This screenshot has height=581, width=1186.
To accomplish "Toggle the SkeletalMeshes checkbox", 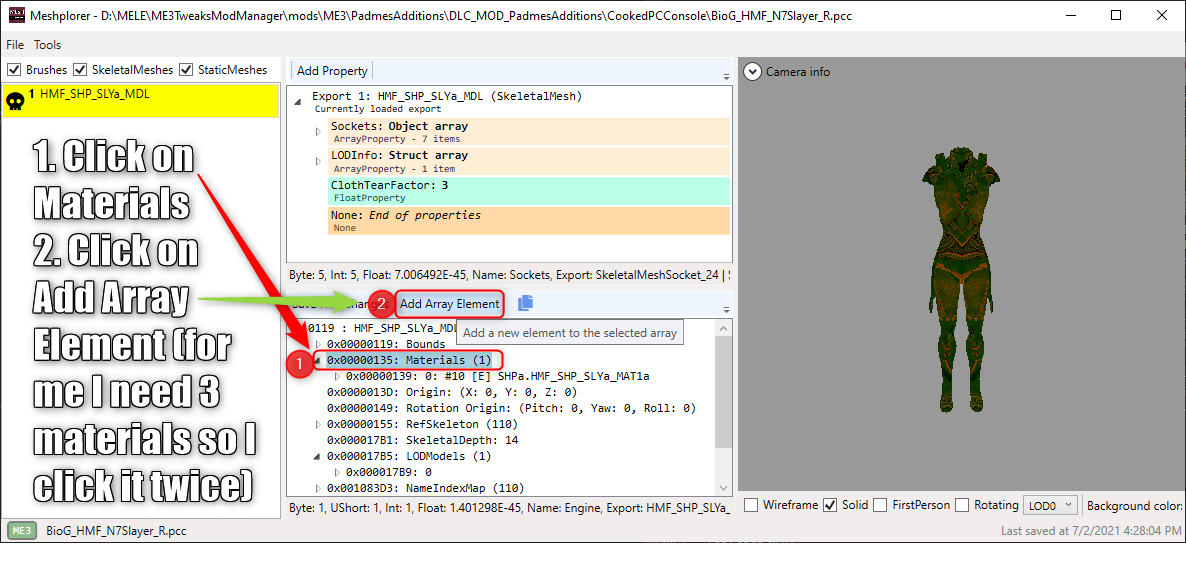I will pos(79,70).
